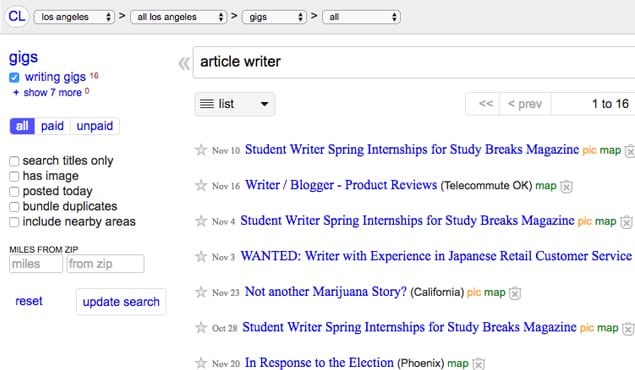635x370 pixels.
Task: Click the miles input field
Action: click(36, 264)
